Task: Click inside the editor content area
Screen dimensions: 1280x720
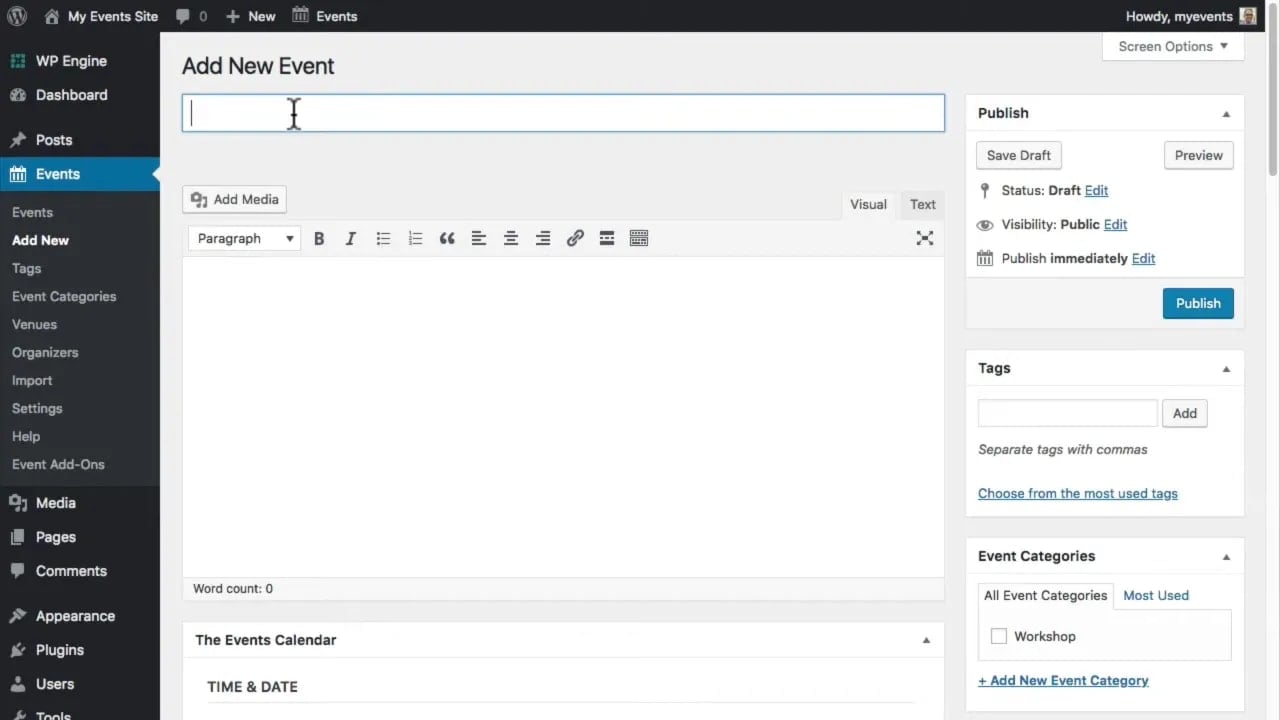Action: (563, 417)
